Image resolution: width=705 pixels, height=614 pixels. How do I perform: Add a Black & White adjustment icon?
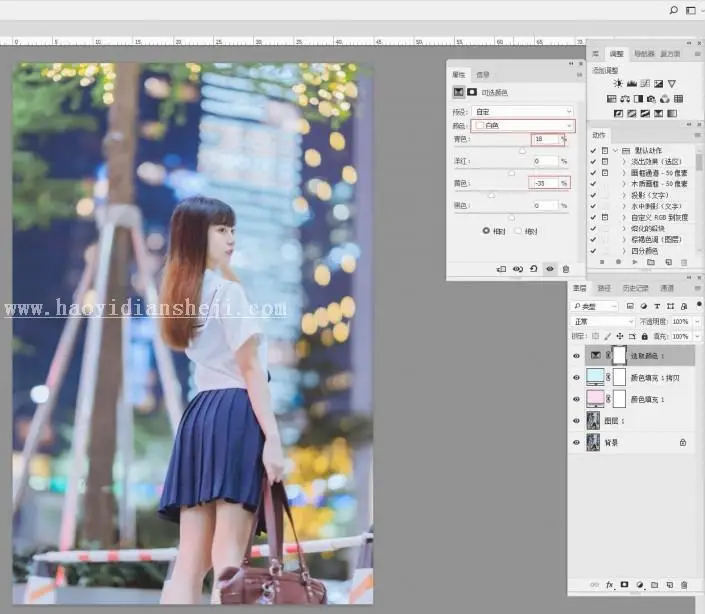638,98
